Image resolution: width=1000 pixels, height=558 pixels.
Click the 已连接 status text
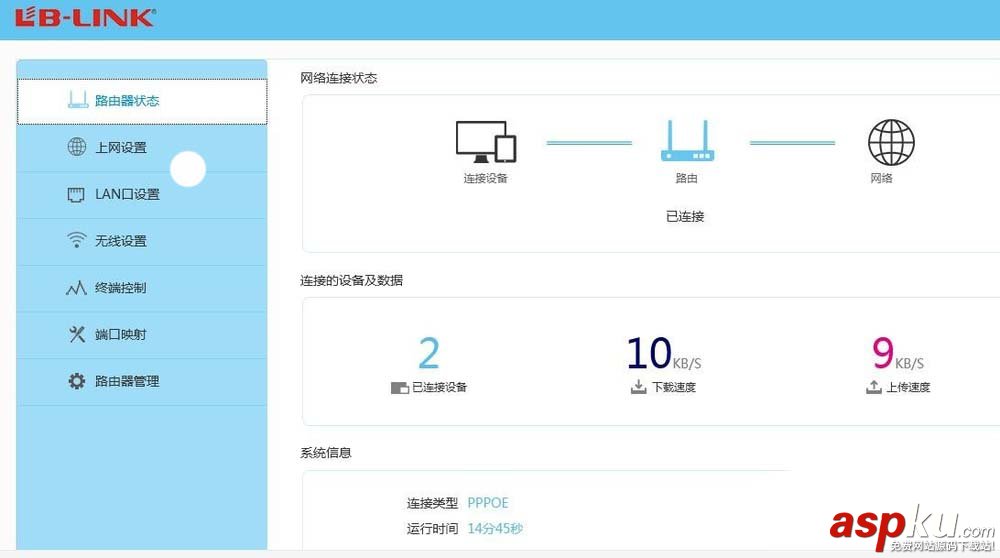click(685, 216)
